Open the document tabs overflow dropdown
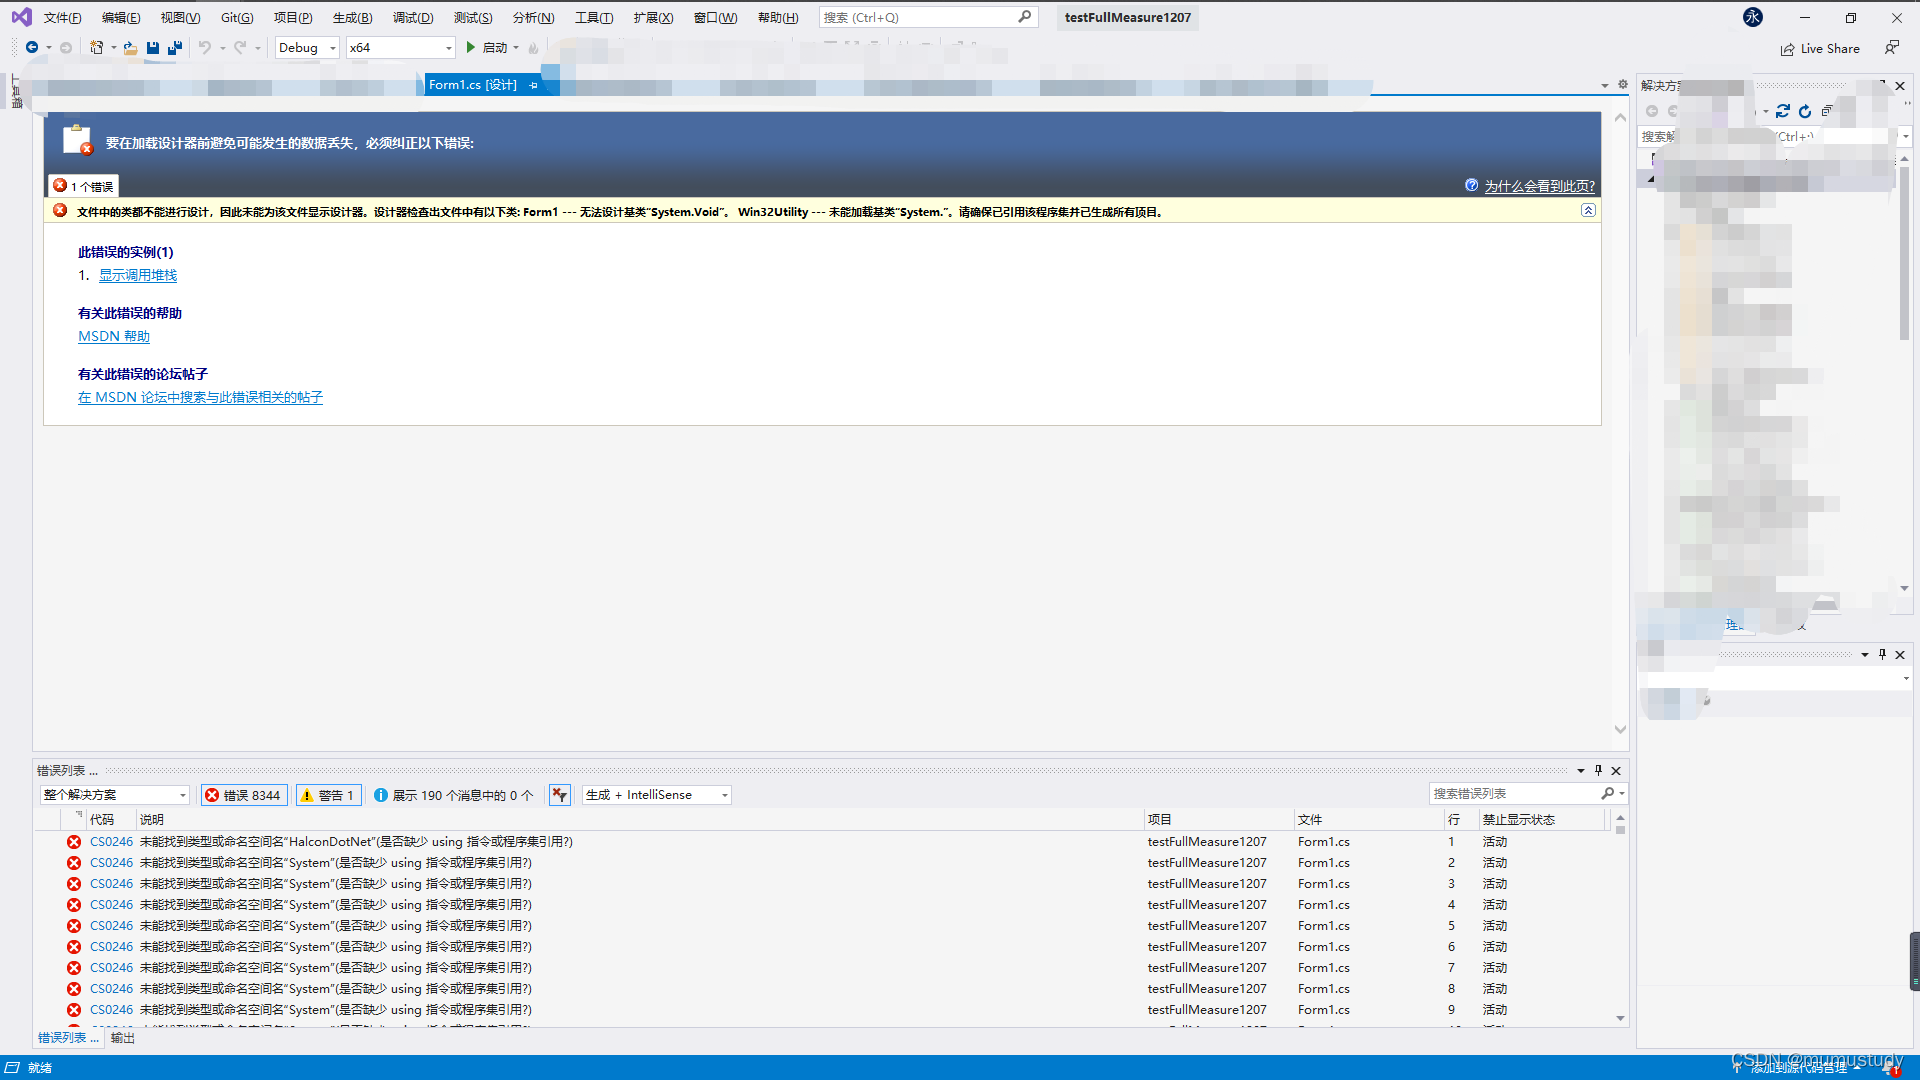1920x1080 pixels. click(1605, 85)
